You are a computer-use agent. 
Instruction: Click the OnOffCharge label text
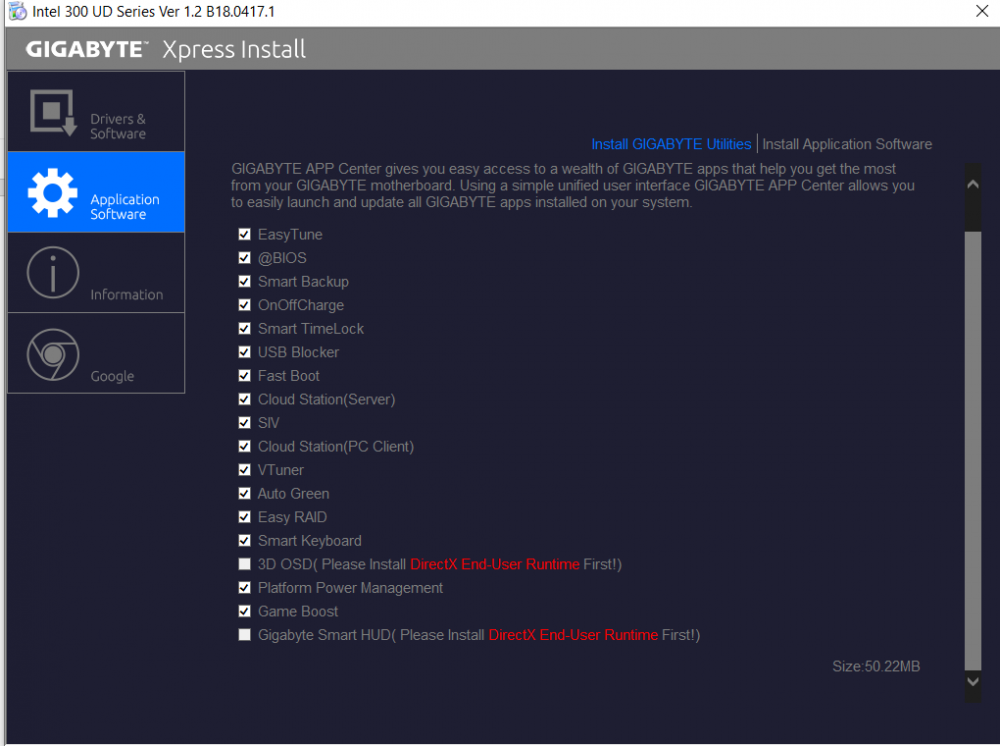(301, 305)
